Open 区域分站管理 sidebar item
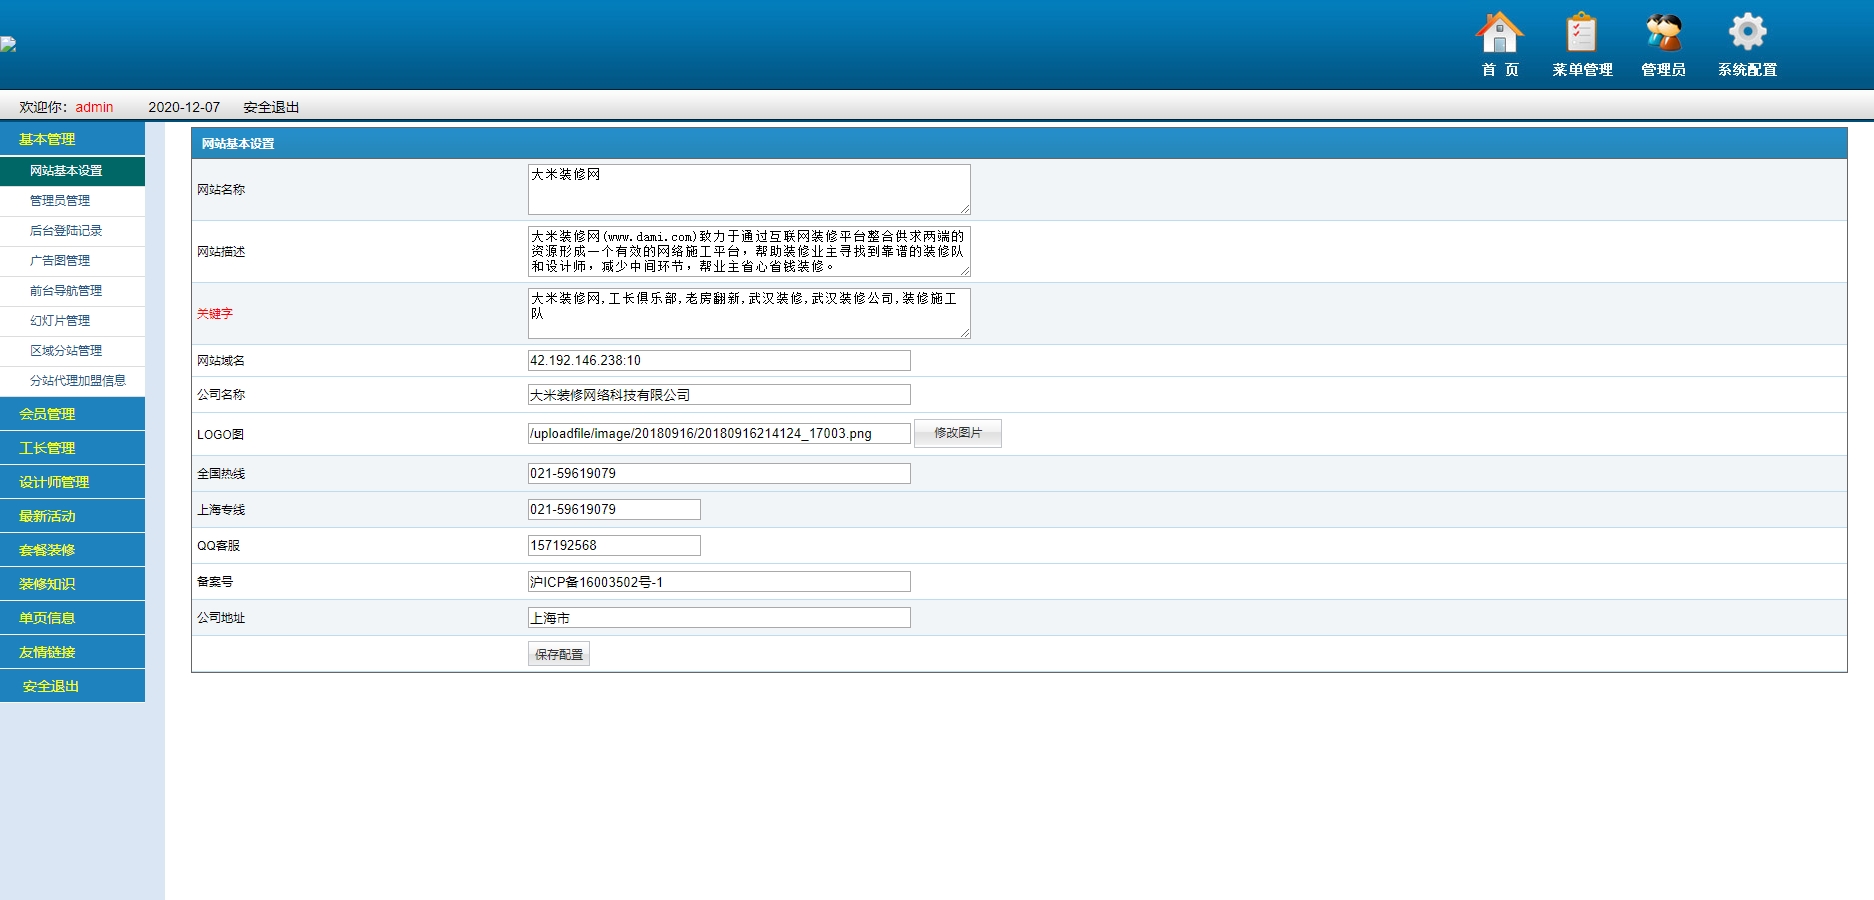The image size is (1874, 900). pos(72,351)
